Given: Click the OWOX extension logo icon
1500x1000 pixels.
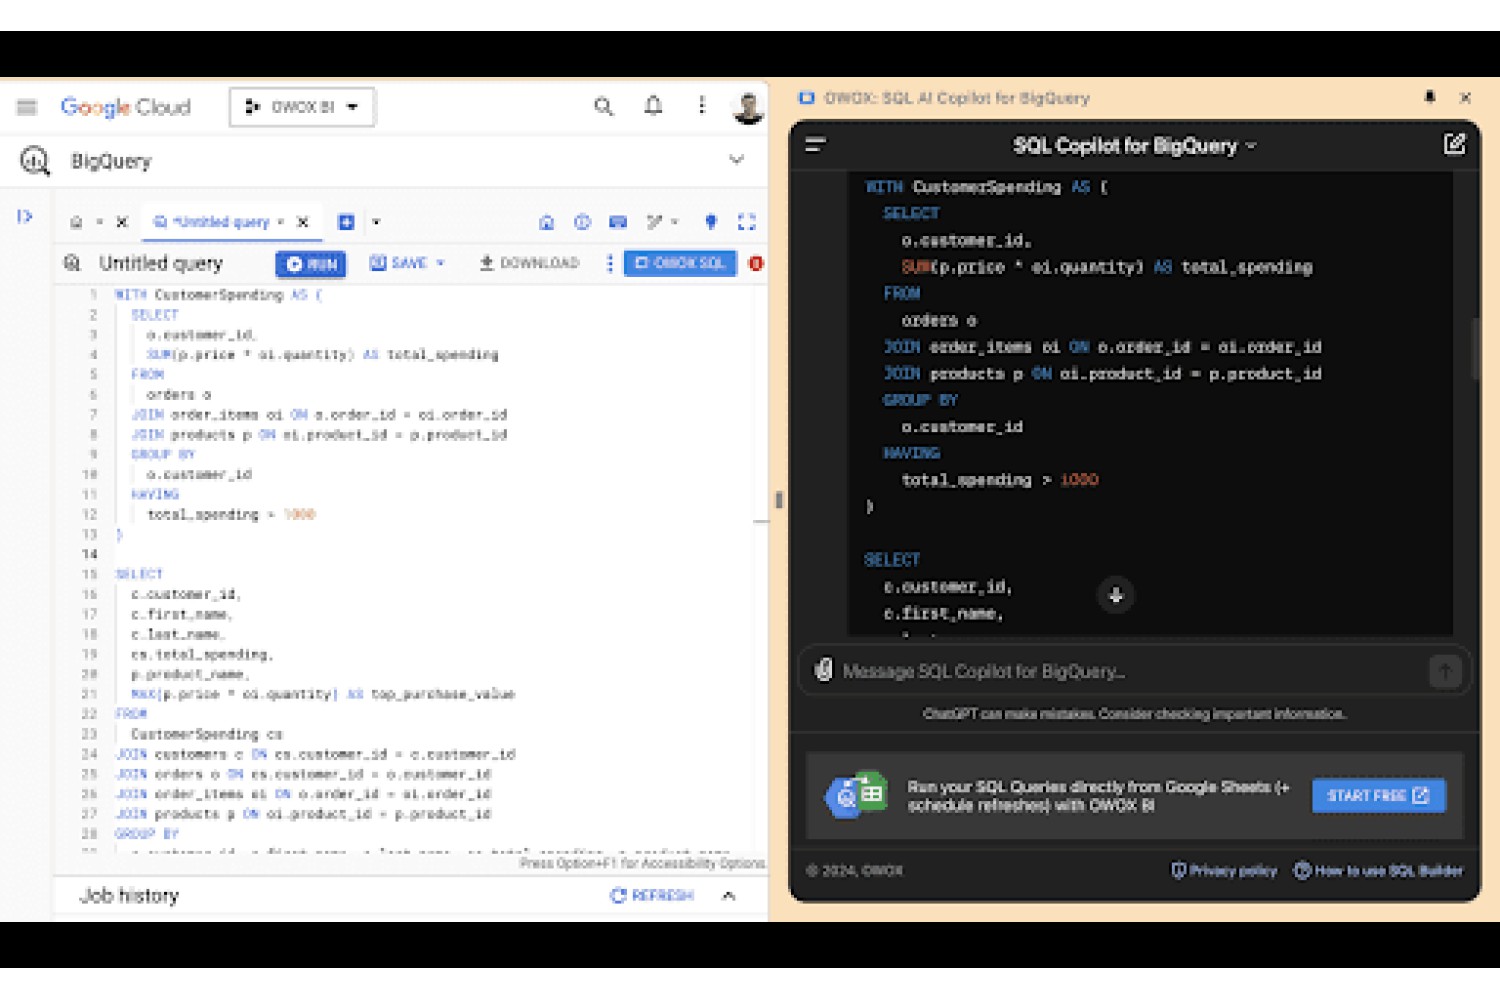Looking at the screenshot, I should 806,98.
